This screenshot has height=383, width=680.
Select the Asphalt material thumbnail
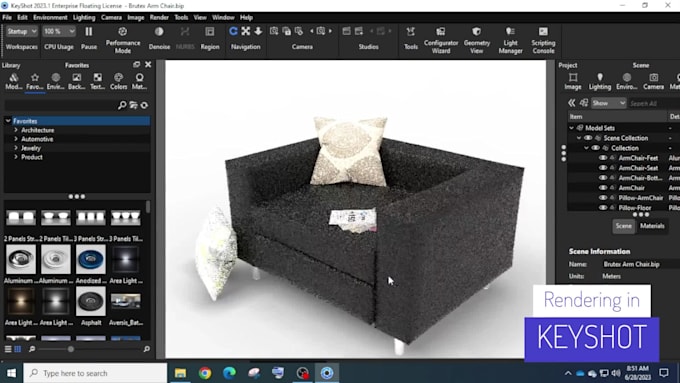pyautogui.click(x=91, y=301)
